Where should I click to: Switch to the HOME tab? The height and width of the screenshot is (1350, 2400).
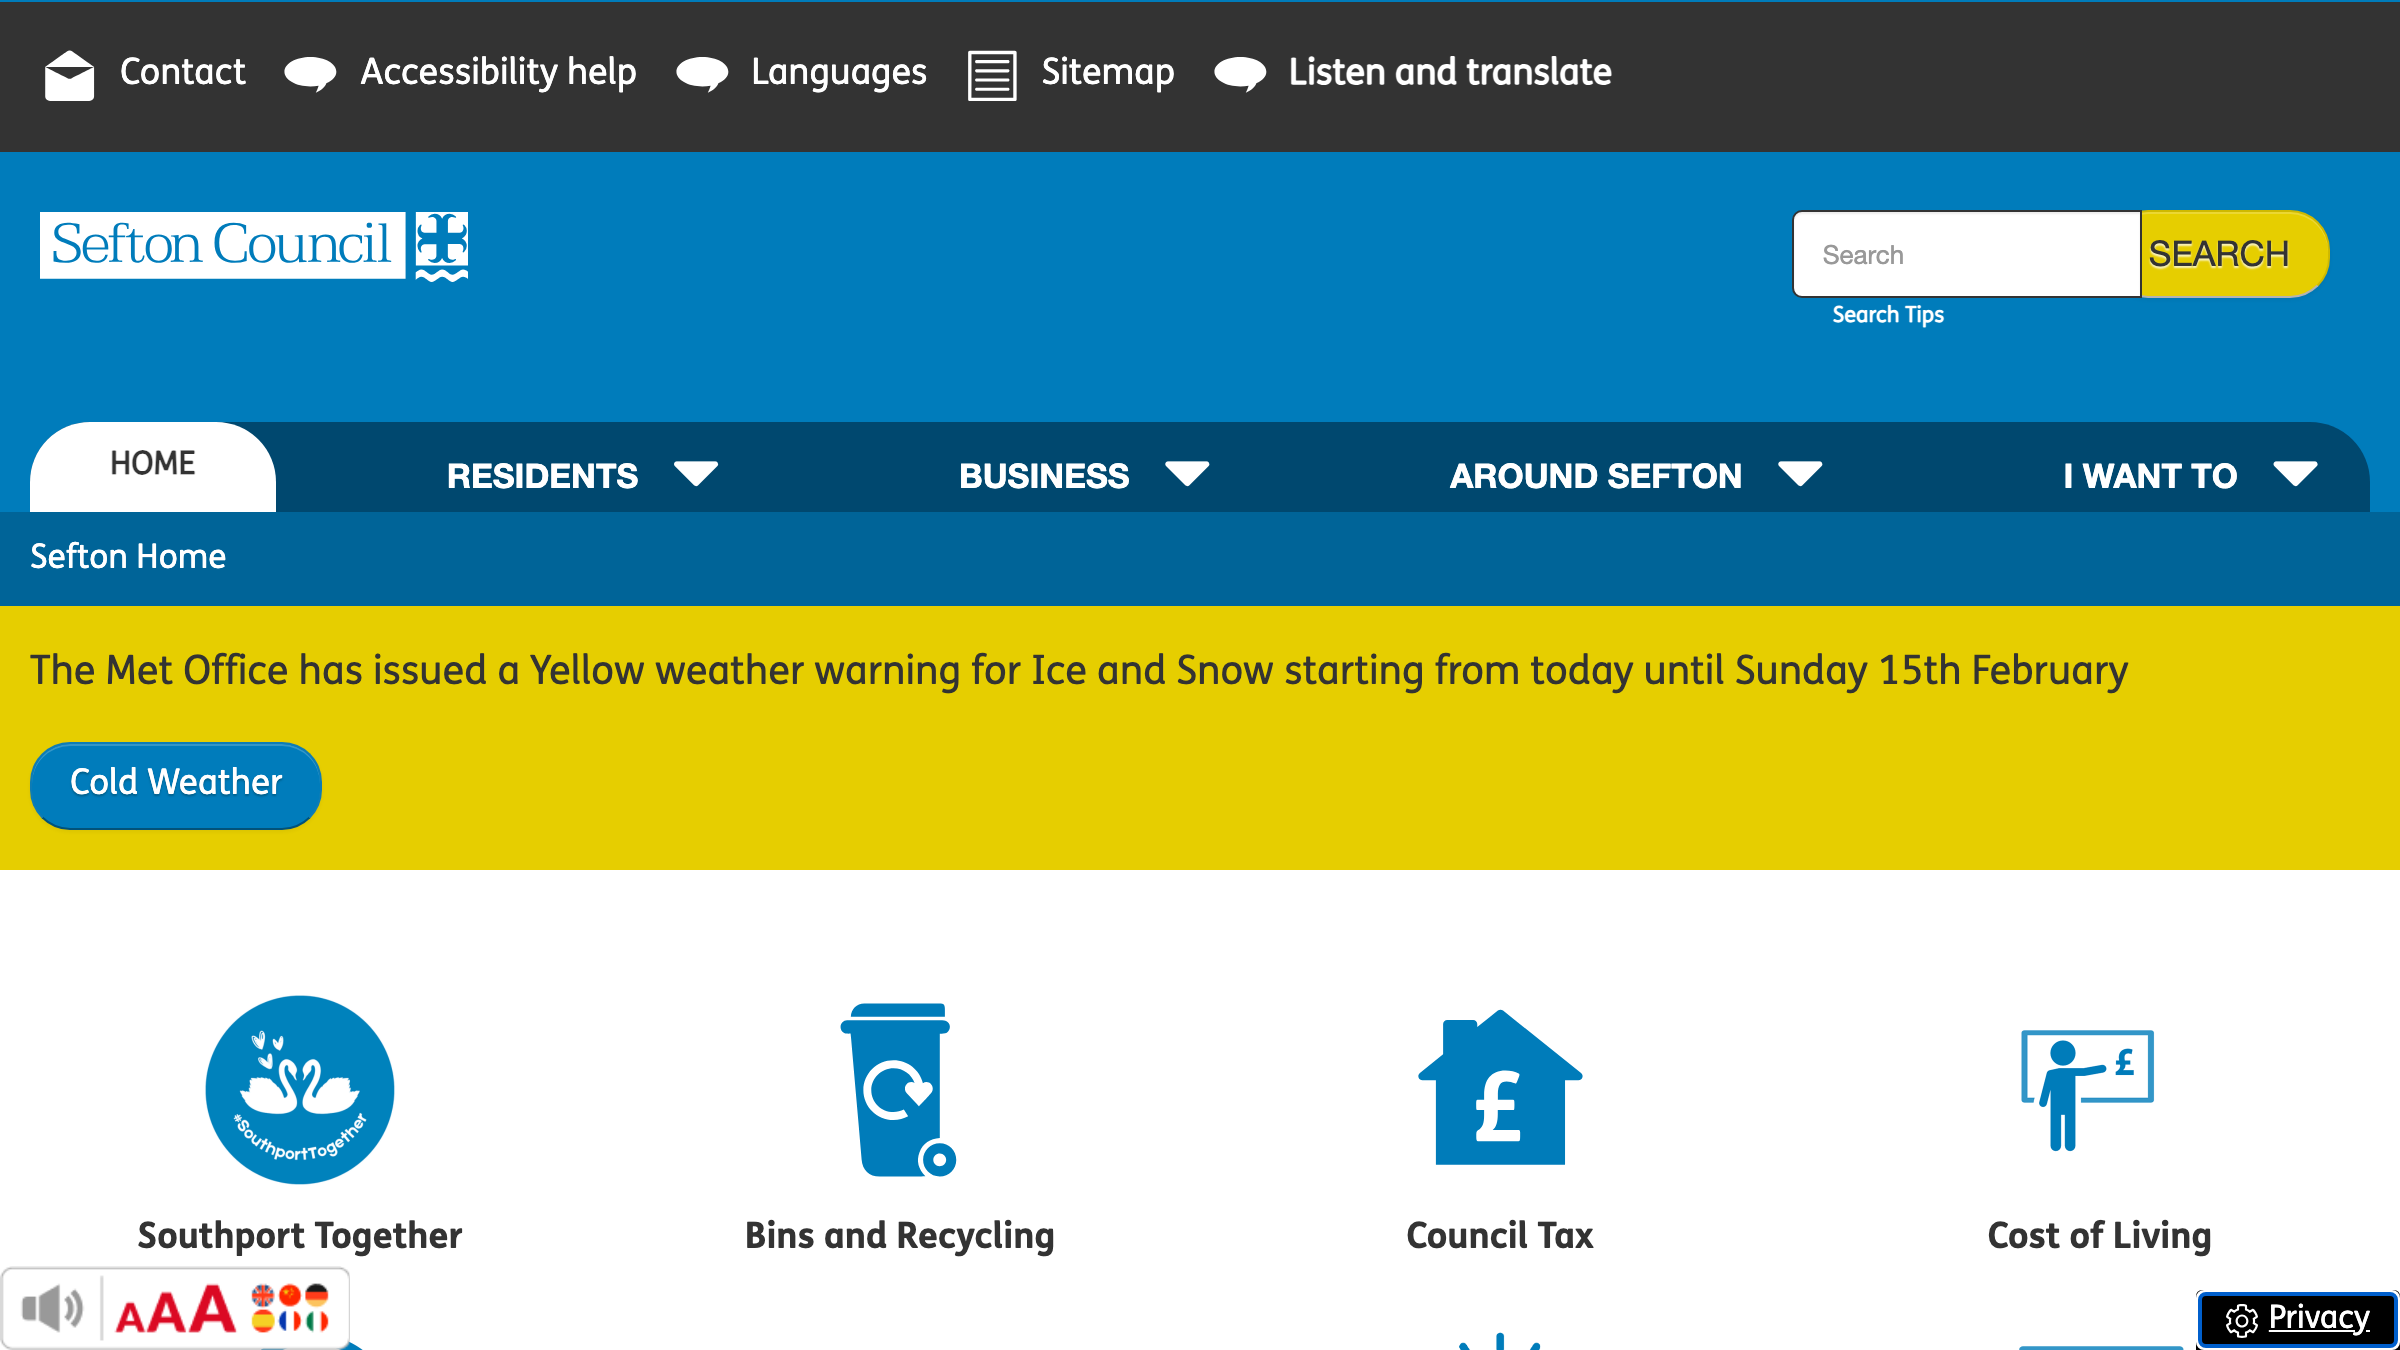(x=152, y=463)
